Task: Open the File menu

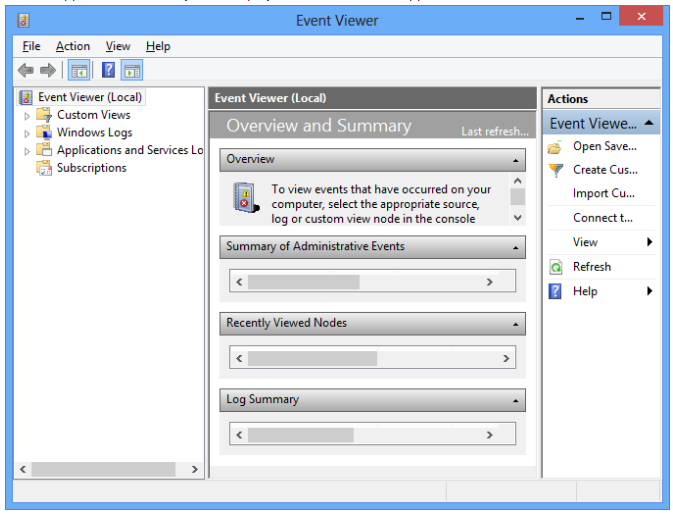Action: coord(31,46)
